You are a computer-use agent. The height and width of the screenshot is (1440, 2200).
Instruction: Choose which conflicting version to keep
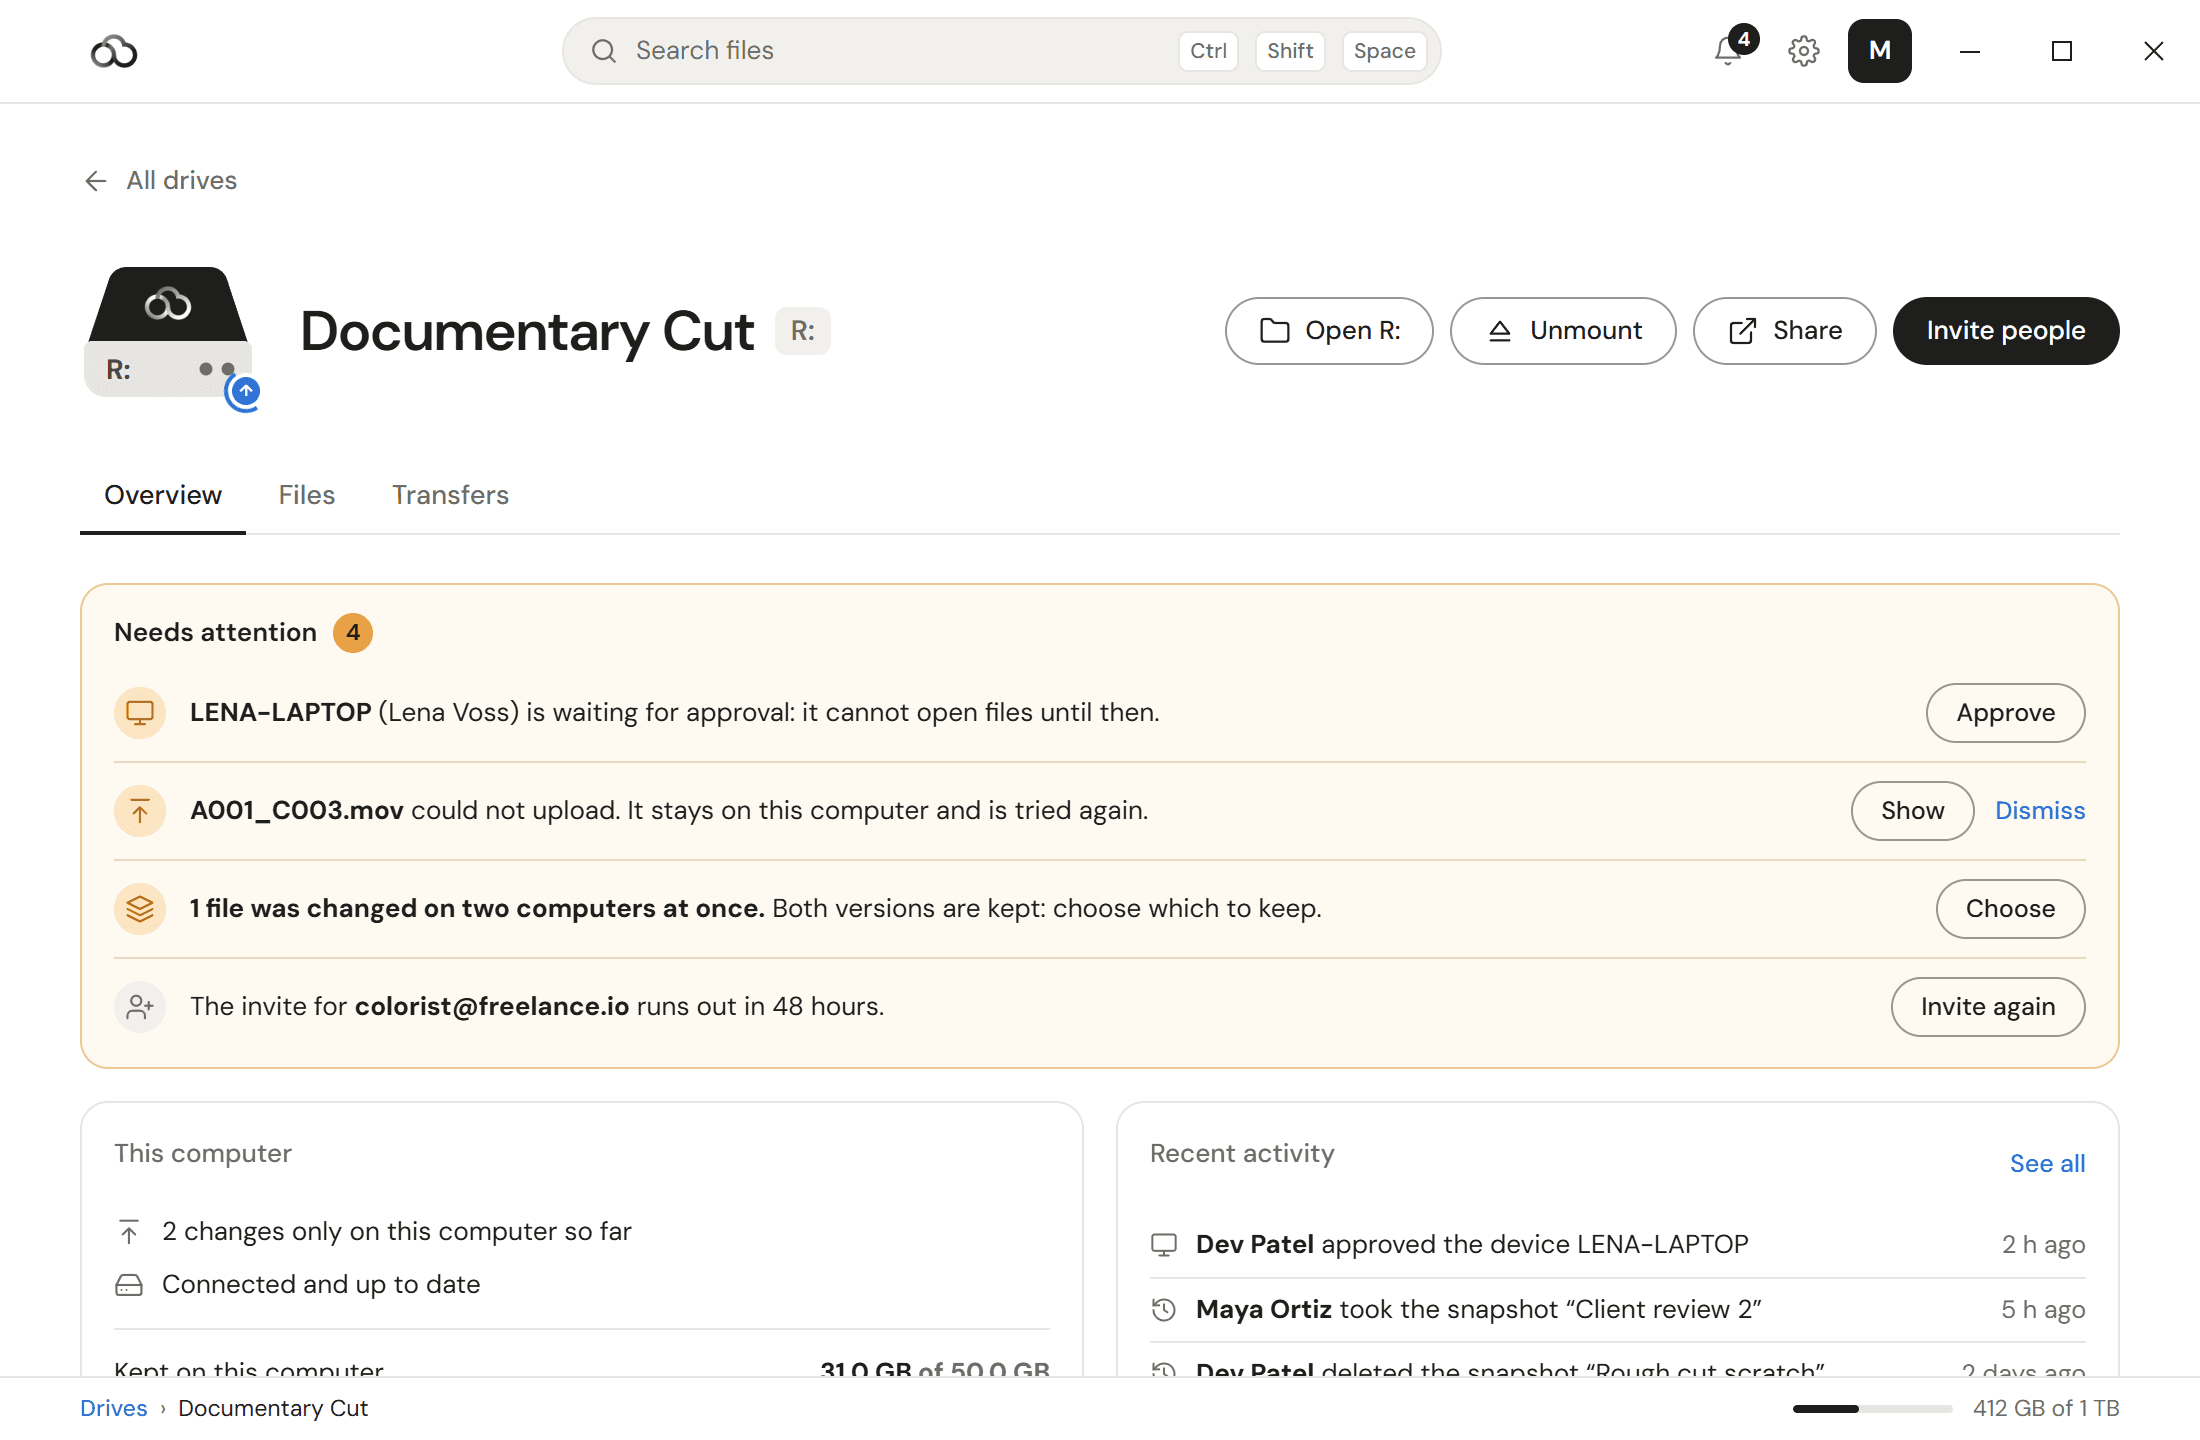coord(2010,909)
